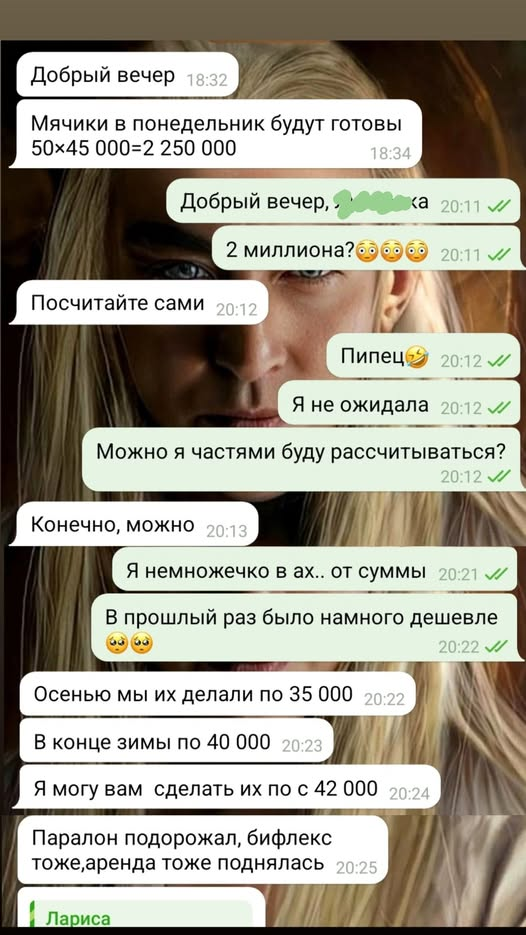
Task: Tap read checkmarks on the 20:22 outgoing message
Action: (496, 646)
